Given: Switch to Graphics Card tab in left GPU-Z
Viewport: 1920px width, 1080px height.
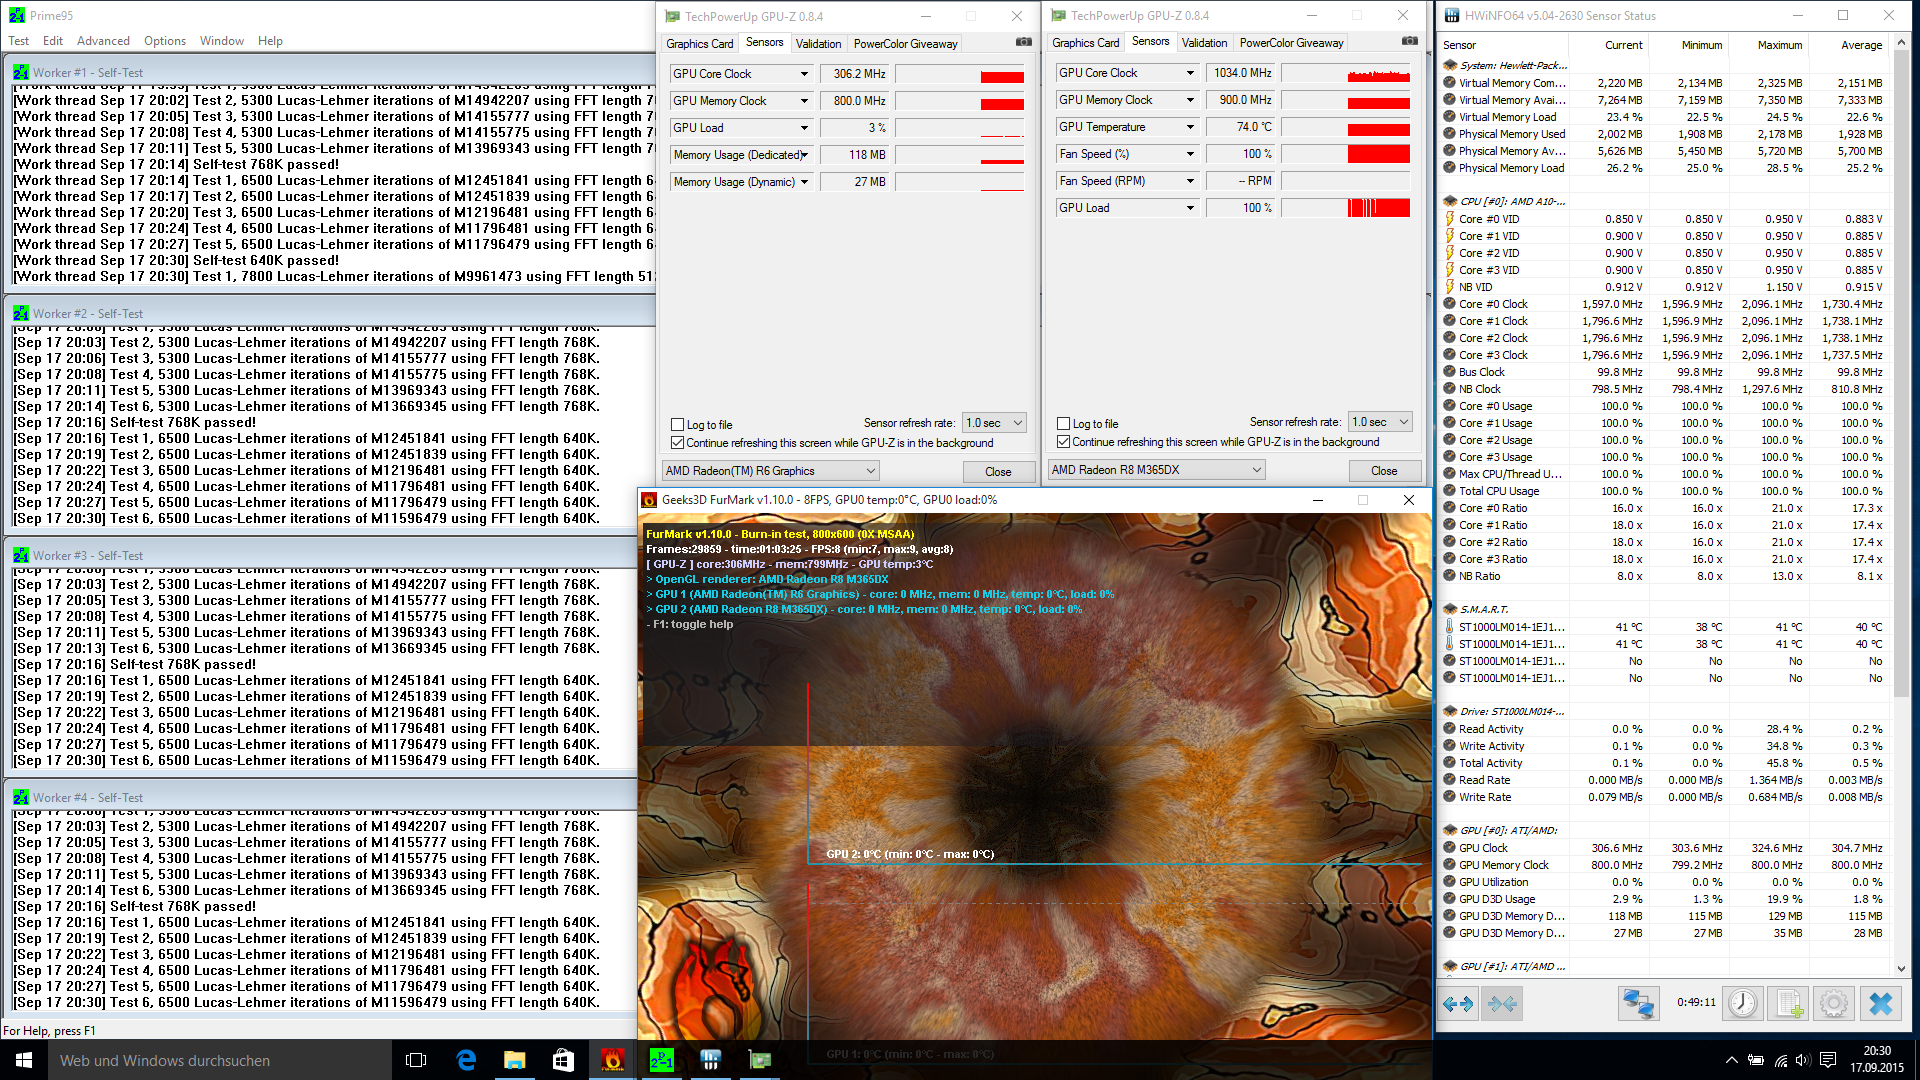Looking at the screenshot, I should (700, 44).
